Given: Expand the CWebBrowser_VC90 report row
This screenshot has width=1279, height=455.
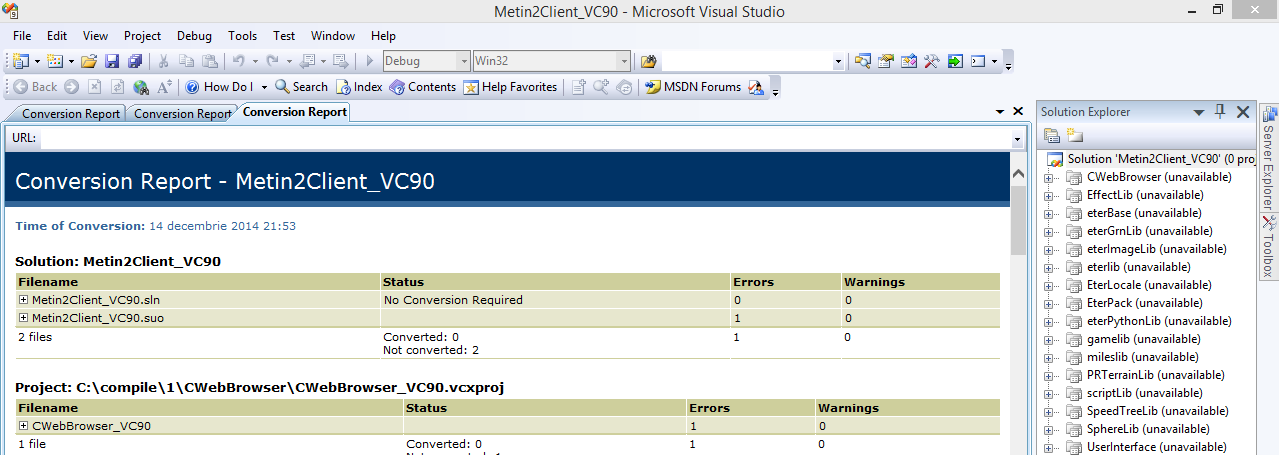Looking at the screenshot, I should [24, 426].
